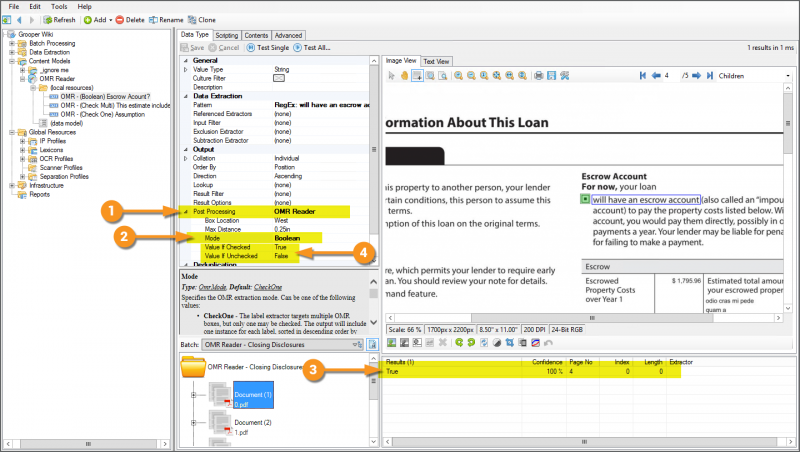Image resolution: width=800 pixels, height=452 pixels.
Task: Select OMR - (Check One) Assumption item
Action: click(103, 114)
